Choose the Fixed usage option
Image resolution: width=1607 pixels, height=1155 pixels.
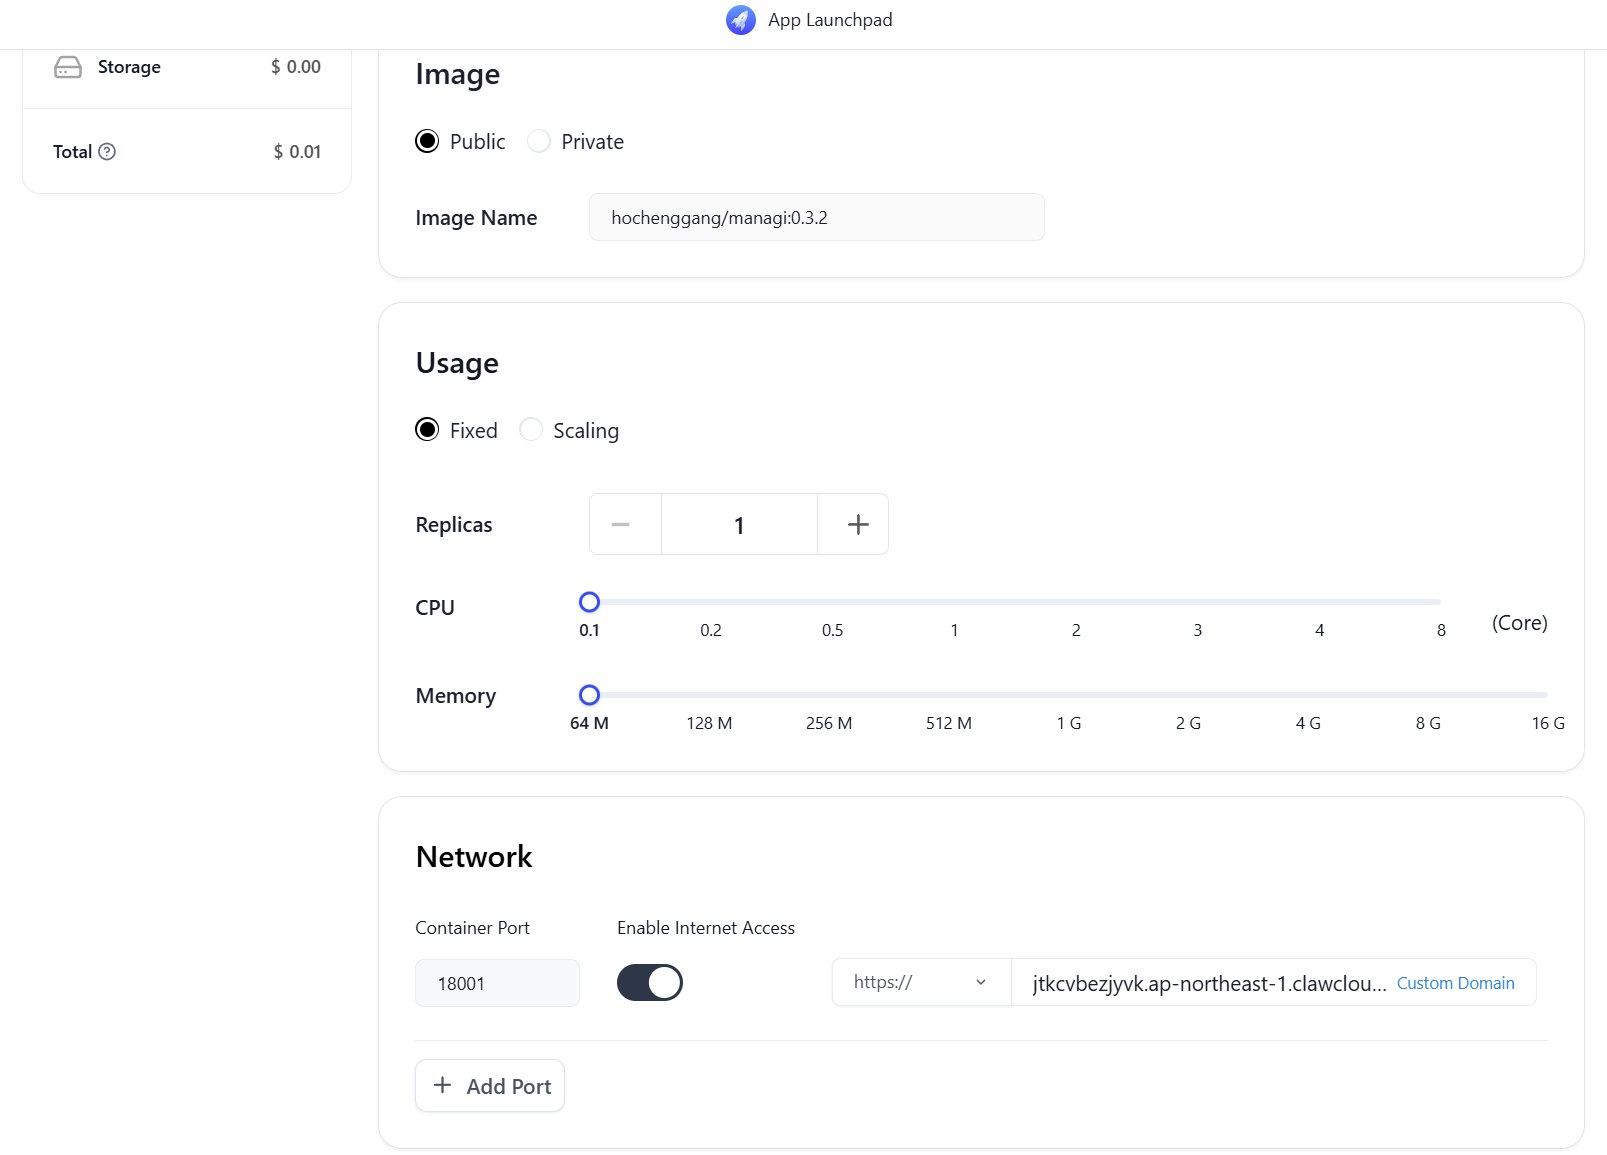pyautogui.click(x=427, y=430)
